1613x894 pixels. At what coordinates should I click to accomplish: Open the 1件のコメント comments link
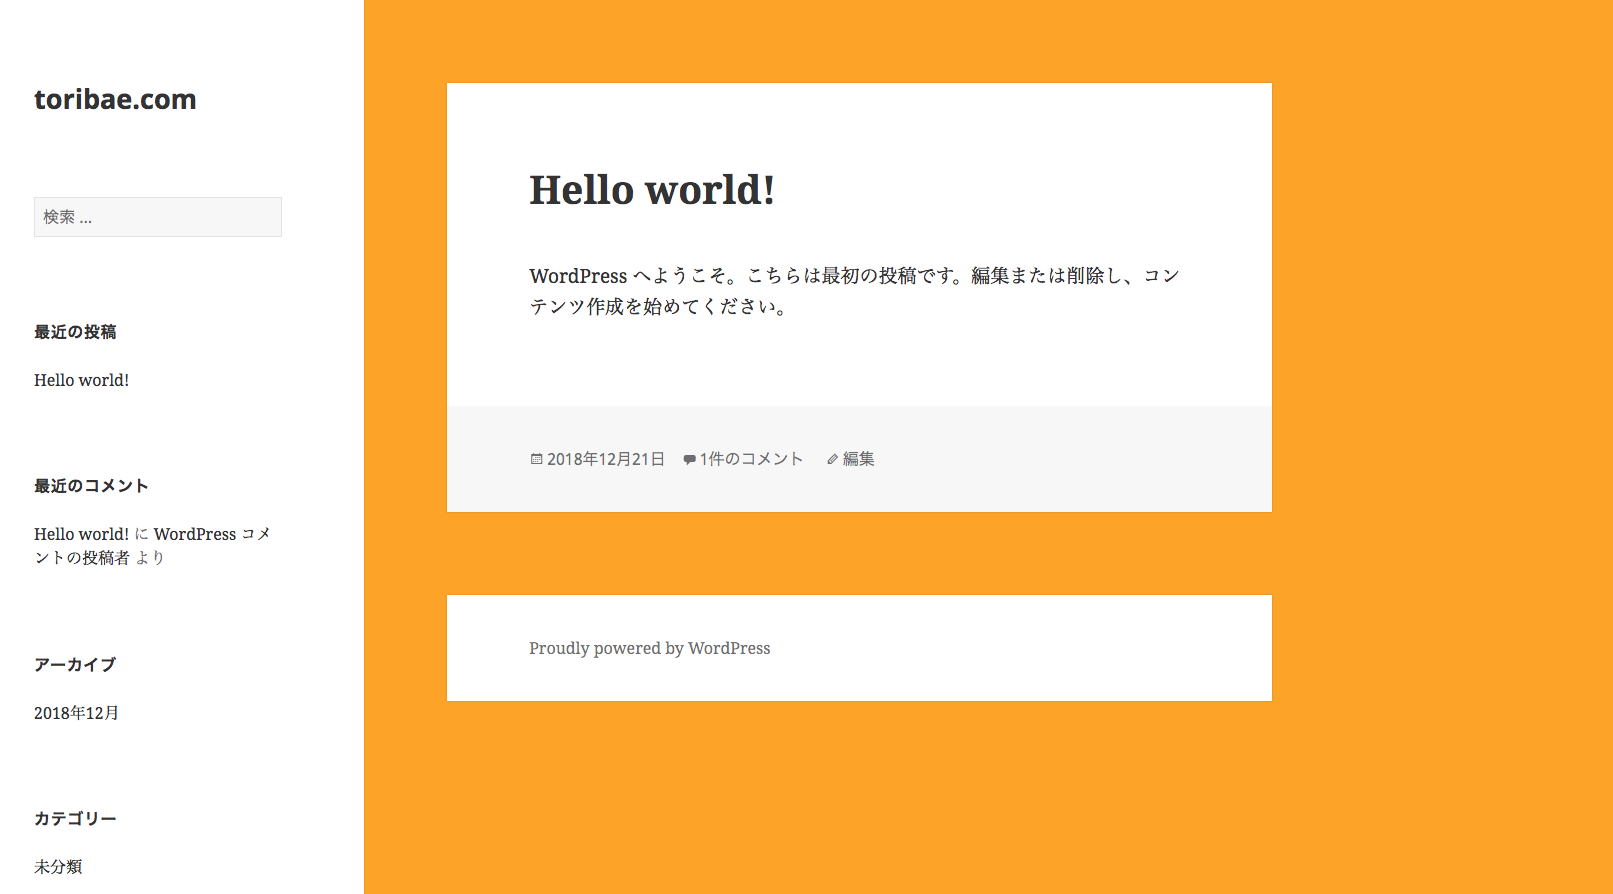pyautogui.click(x=751, y=459)
